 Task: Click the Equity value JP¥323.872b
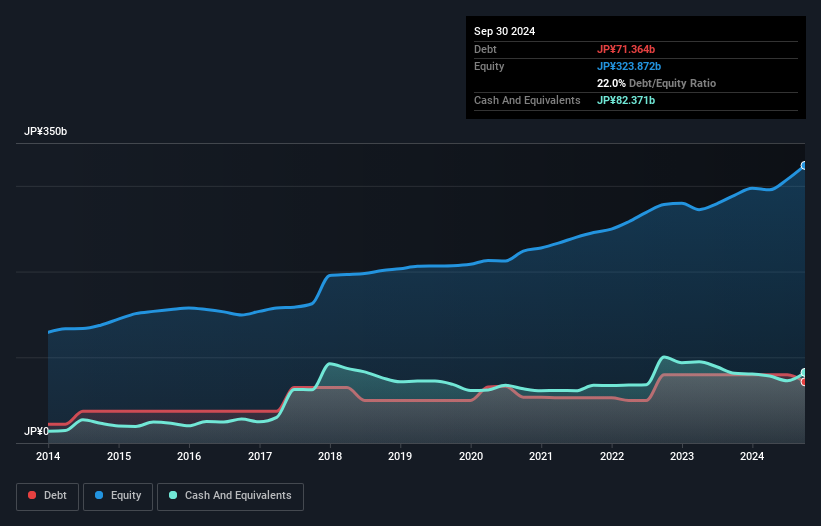pos(629,66)
